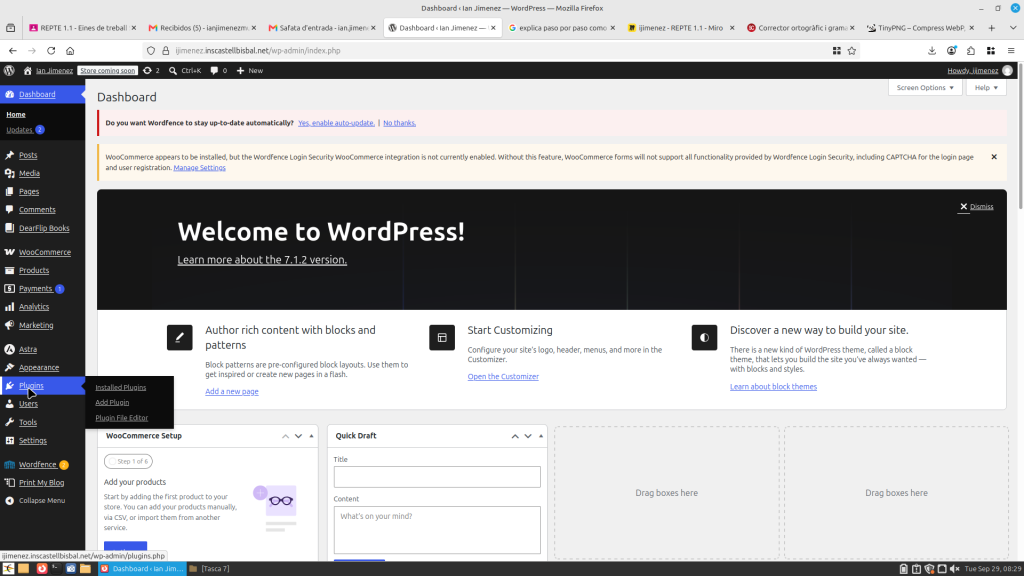Screen dimensions: 1024x576
Task: Collapse the WooCommerce Setup panel
Action: point(312,436)
